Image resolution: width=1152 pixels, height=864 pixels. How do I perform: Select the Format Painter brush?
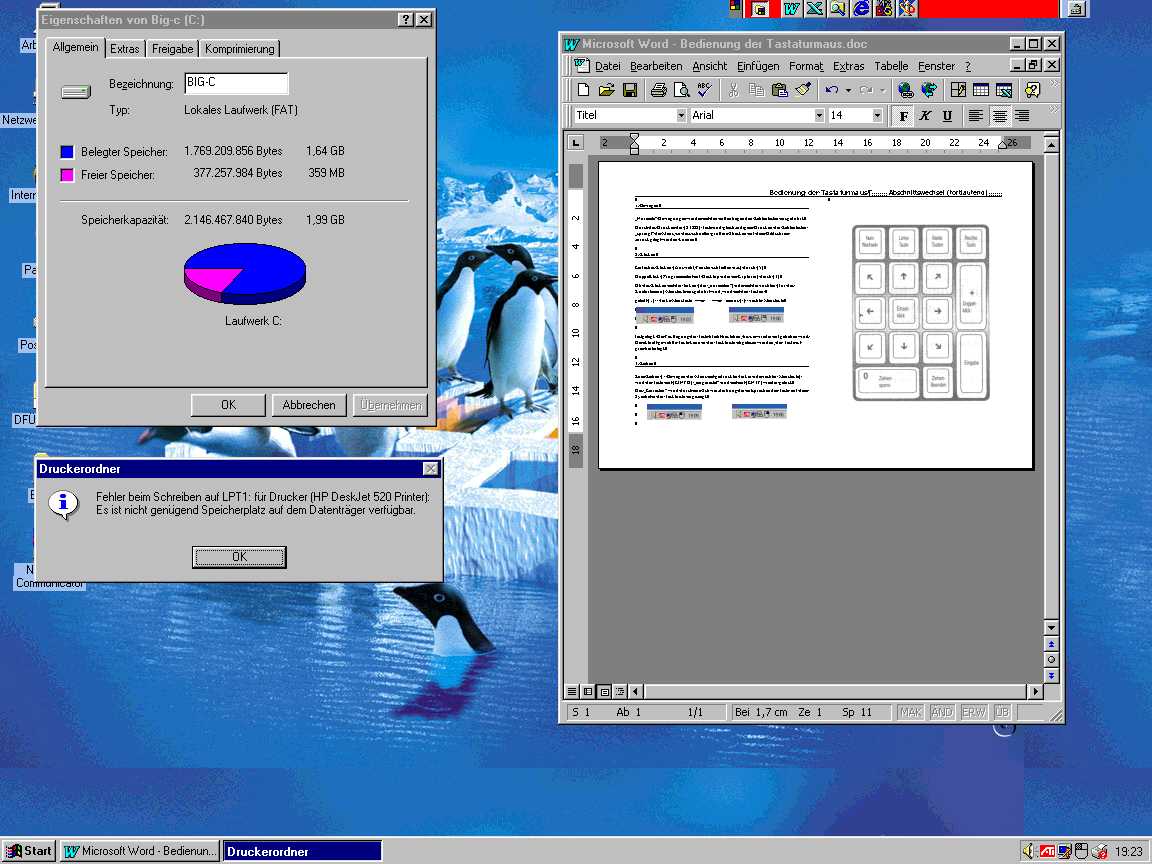click(x=803, y=90)
